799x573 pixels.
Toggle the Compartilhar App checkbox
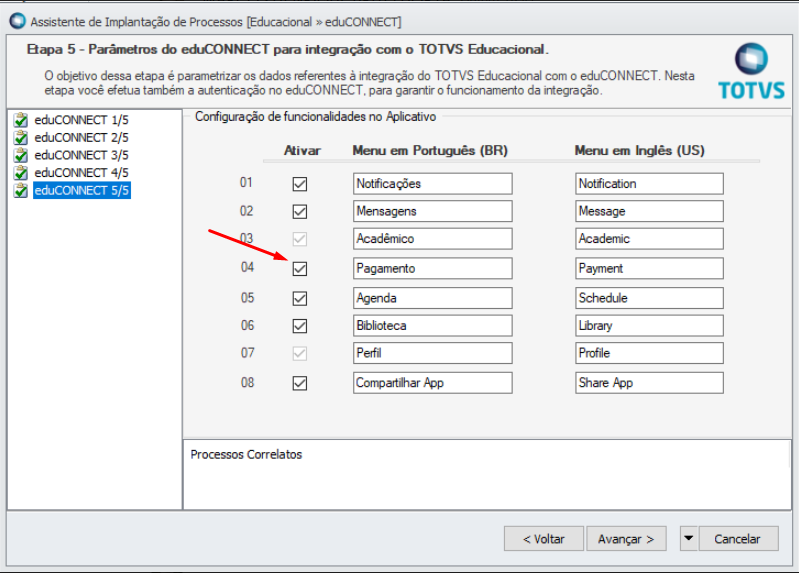coord(300,383)
